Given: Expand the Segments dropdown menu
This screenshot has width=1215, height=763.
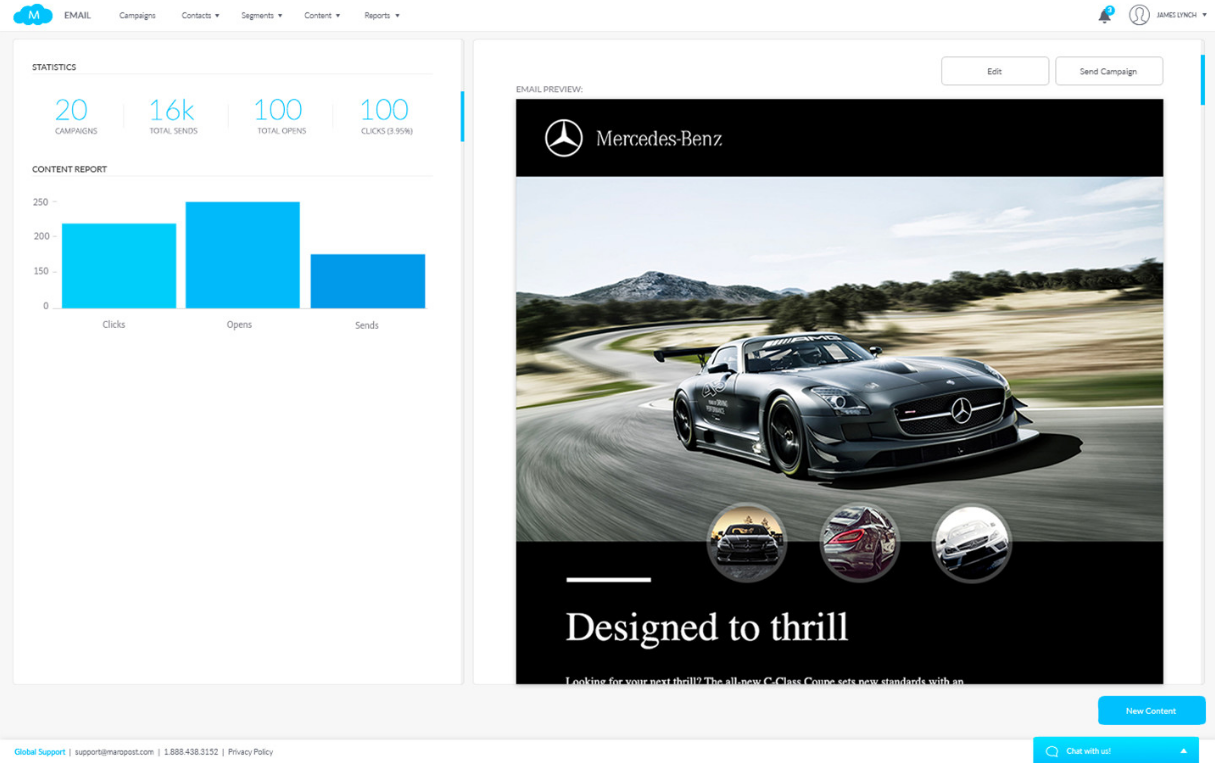Looking at the screenshot, I should coord(261,16).
